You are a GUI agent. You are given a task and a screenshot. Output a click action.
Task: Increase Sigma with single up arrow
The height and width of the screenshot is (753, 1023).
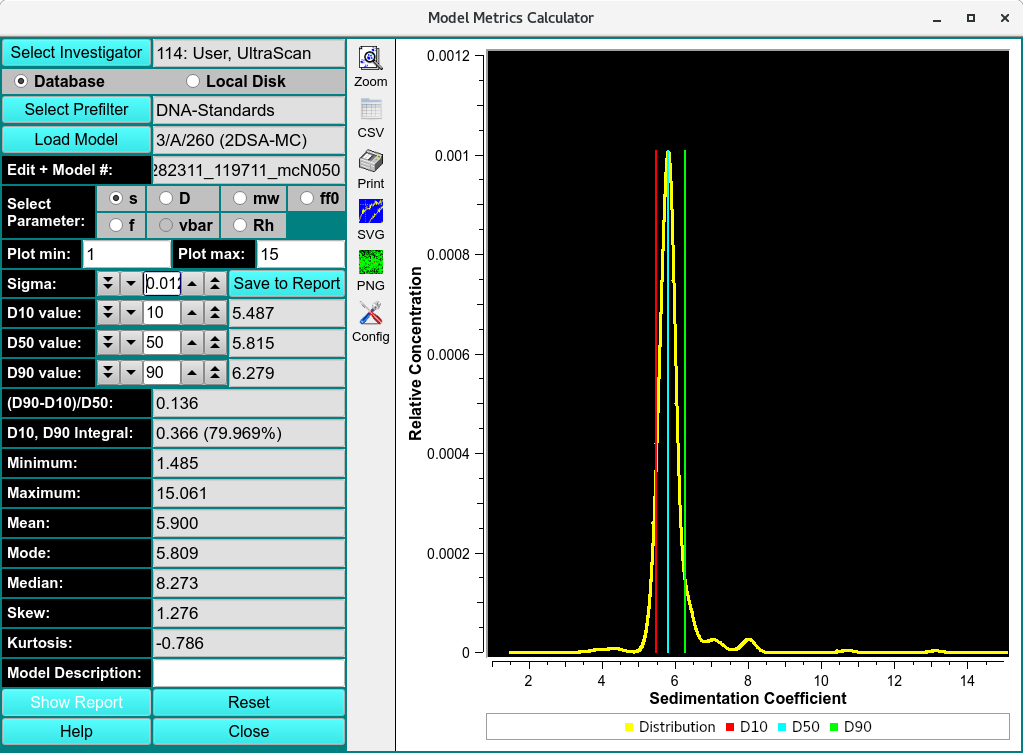pyautogui.click(x=192, y=284)
